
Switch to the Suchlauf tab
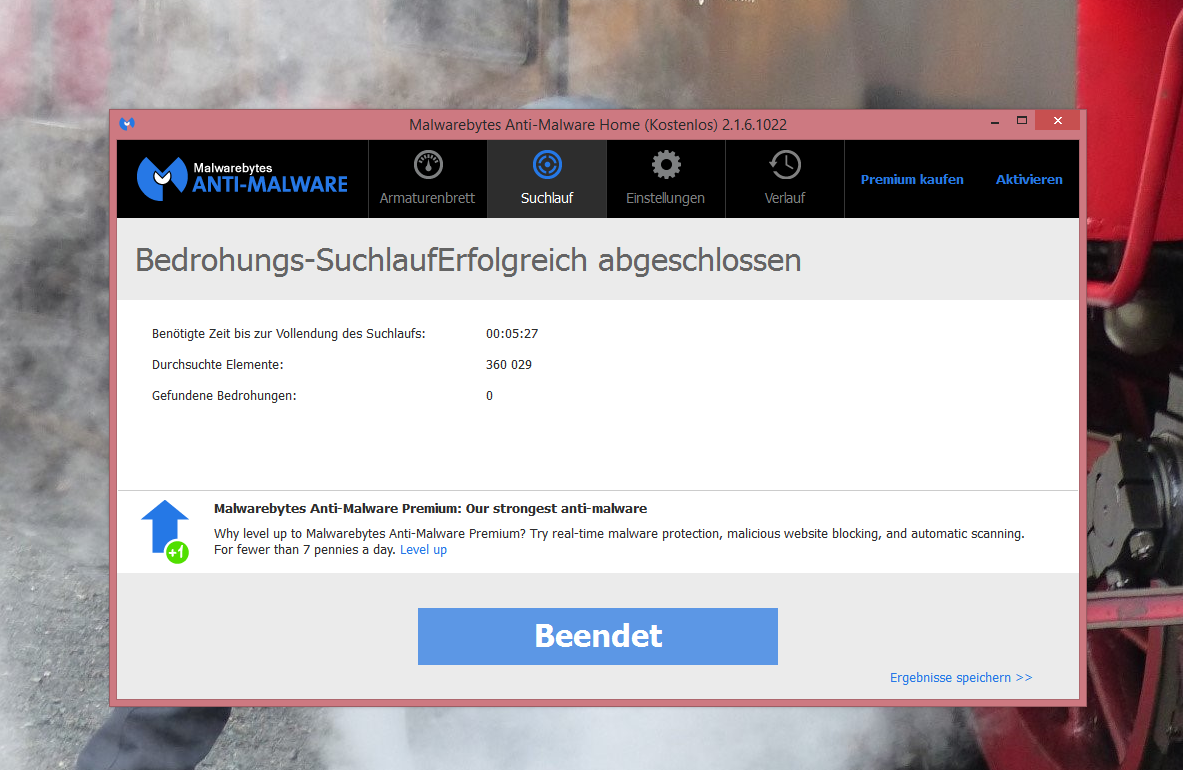[547, 179]
